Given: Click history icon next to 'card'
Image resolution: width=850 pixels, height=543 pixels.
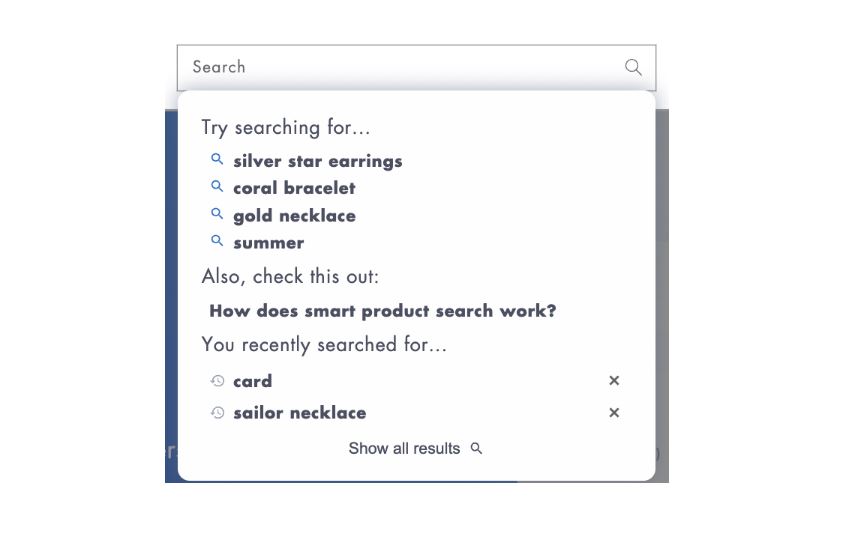Looking at the screenshot, I should tap(217, 381).
